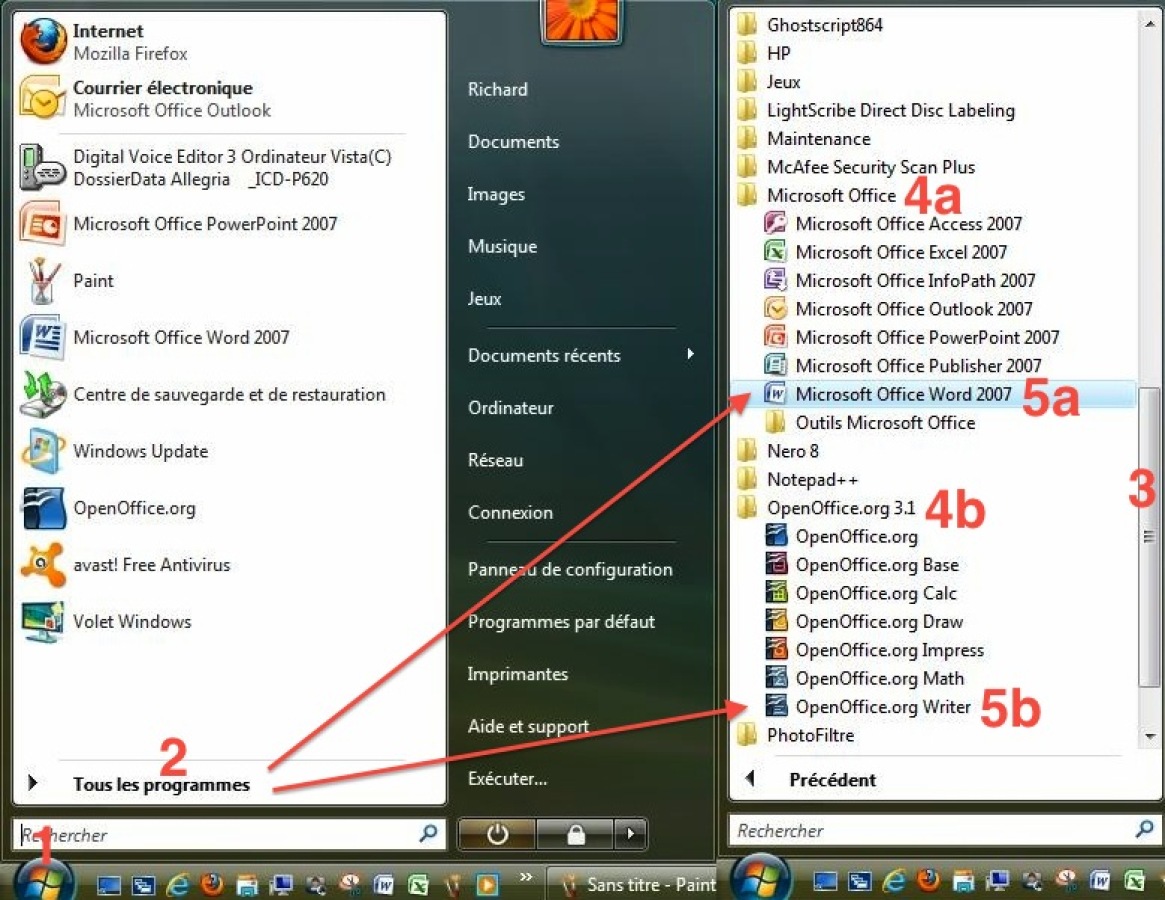The image size is (1165, 900).
Task: Click the OpenOffice.org Draw icon
Action: click(x=776, y=621)
